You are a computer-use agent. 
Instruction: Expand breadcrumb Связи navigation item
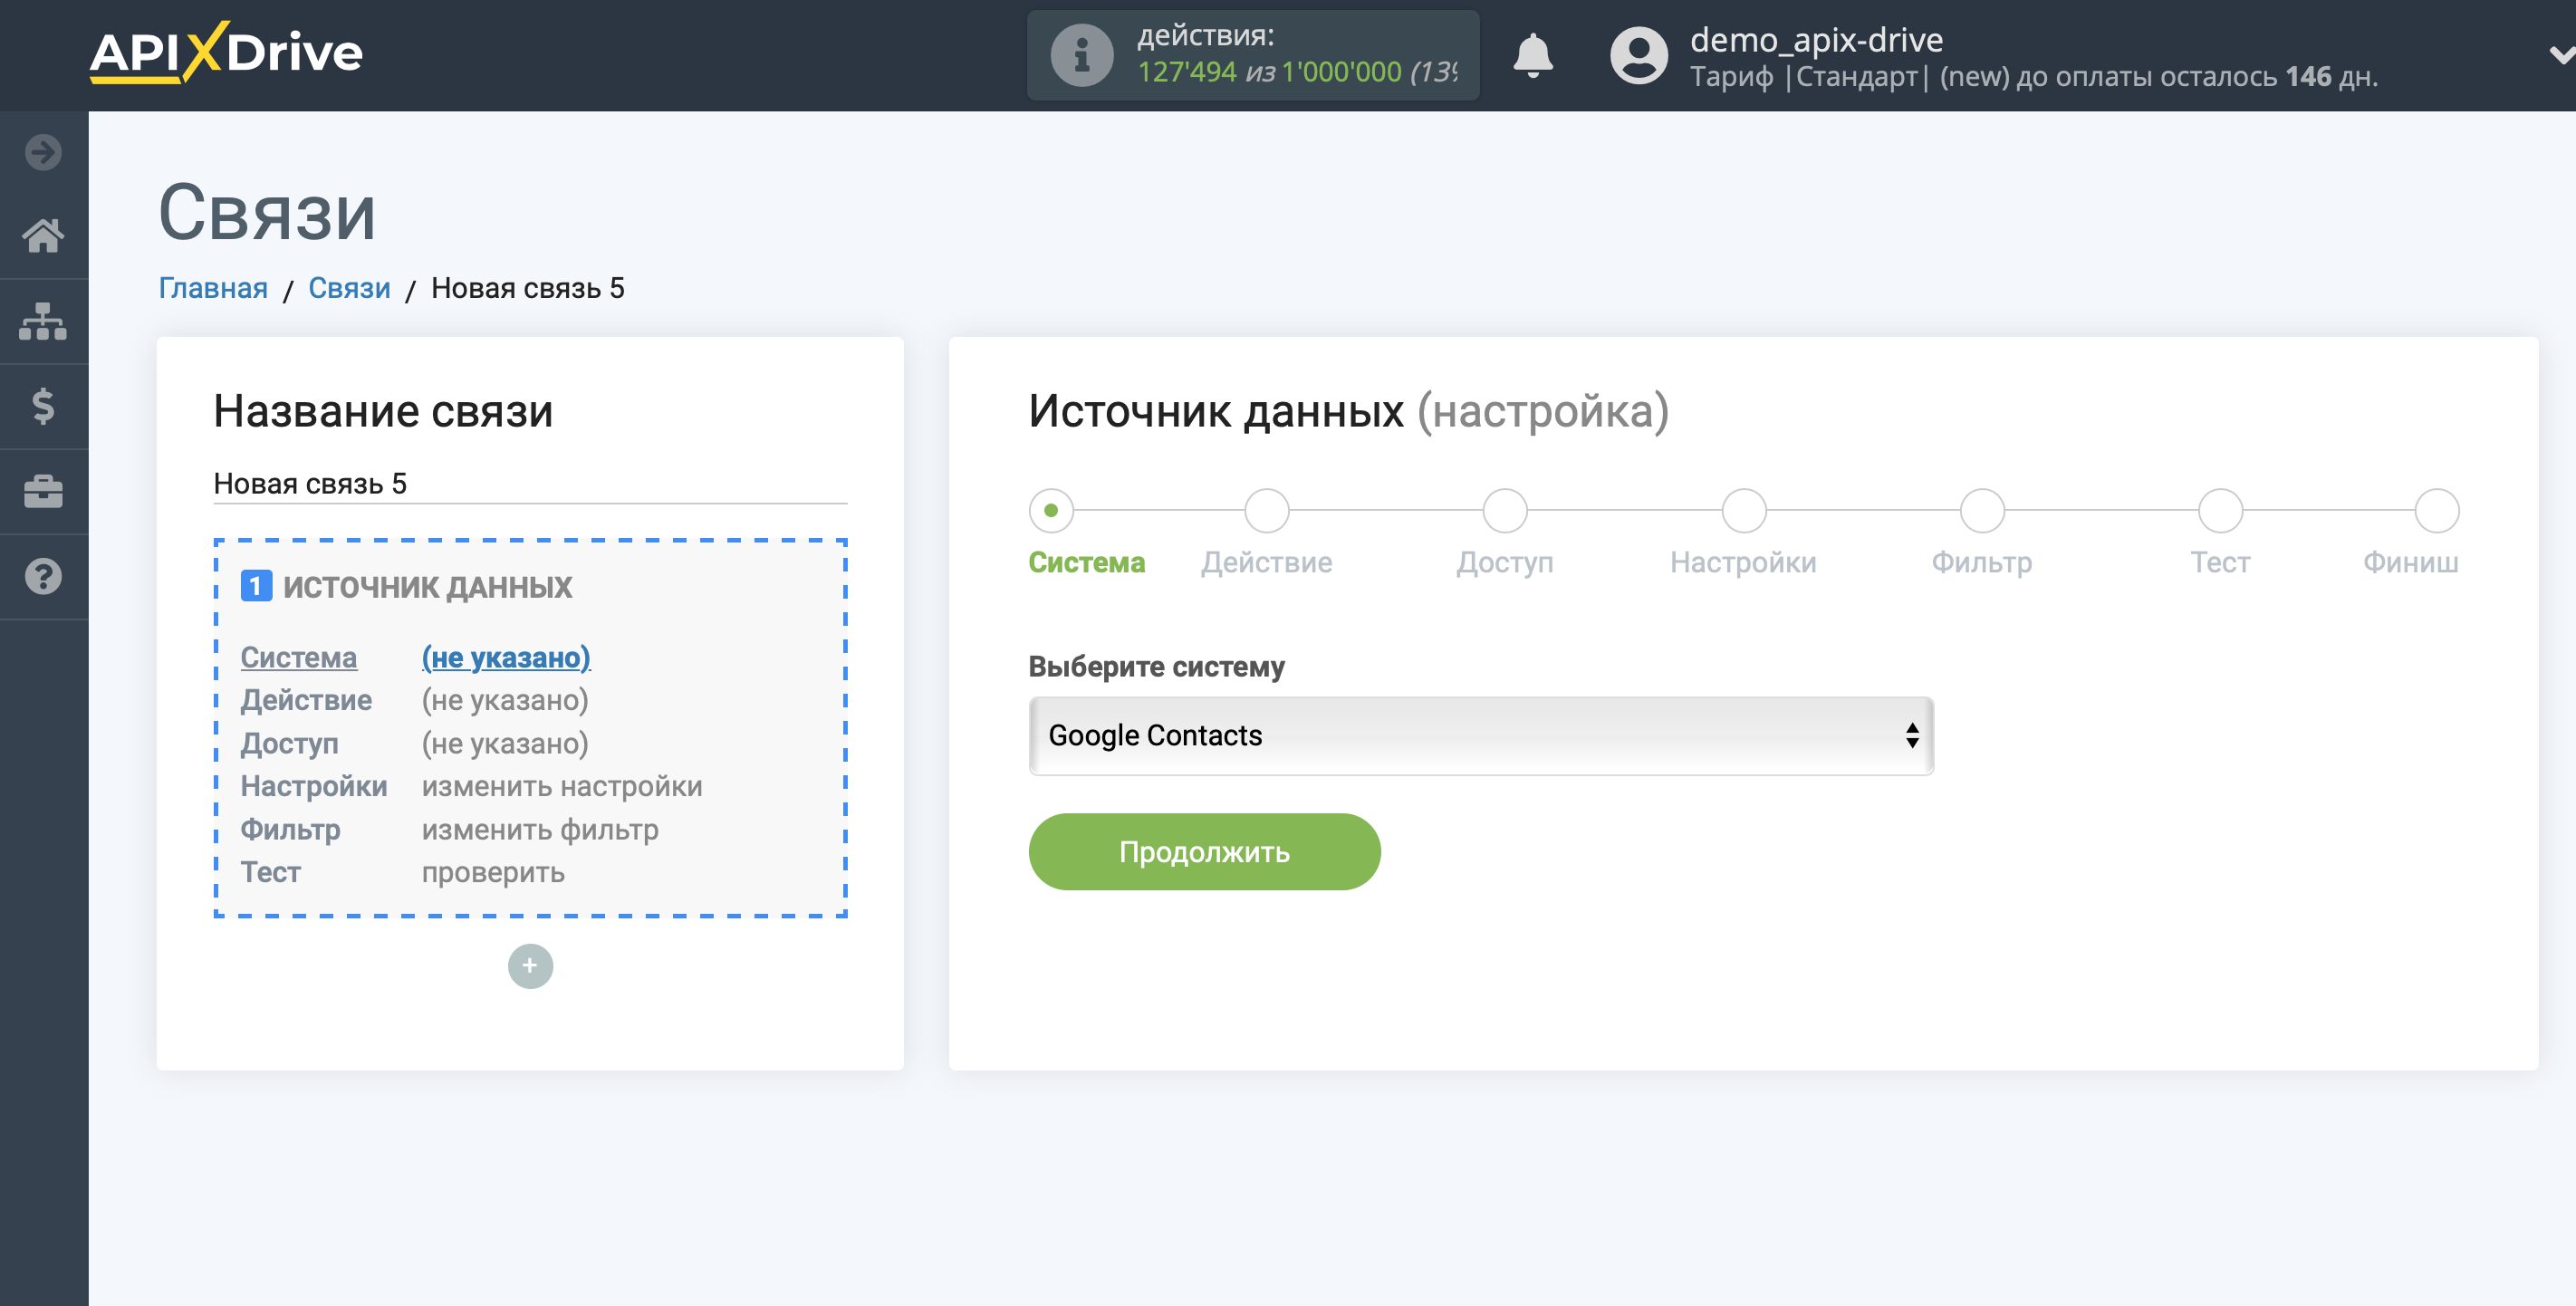(x=350, y=288)
